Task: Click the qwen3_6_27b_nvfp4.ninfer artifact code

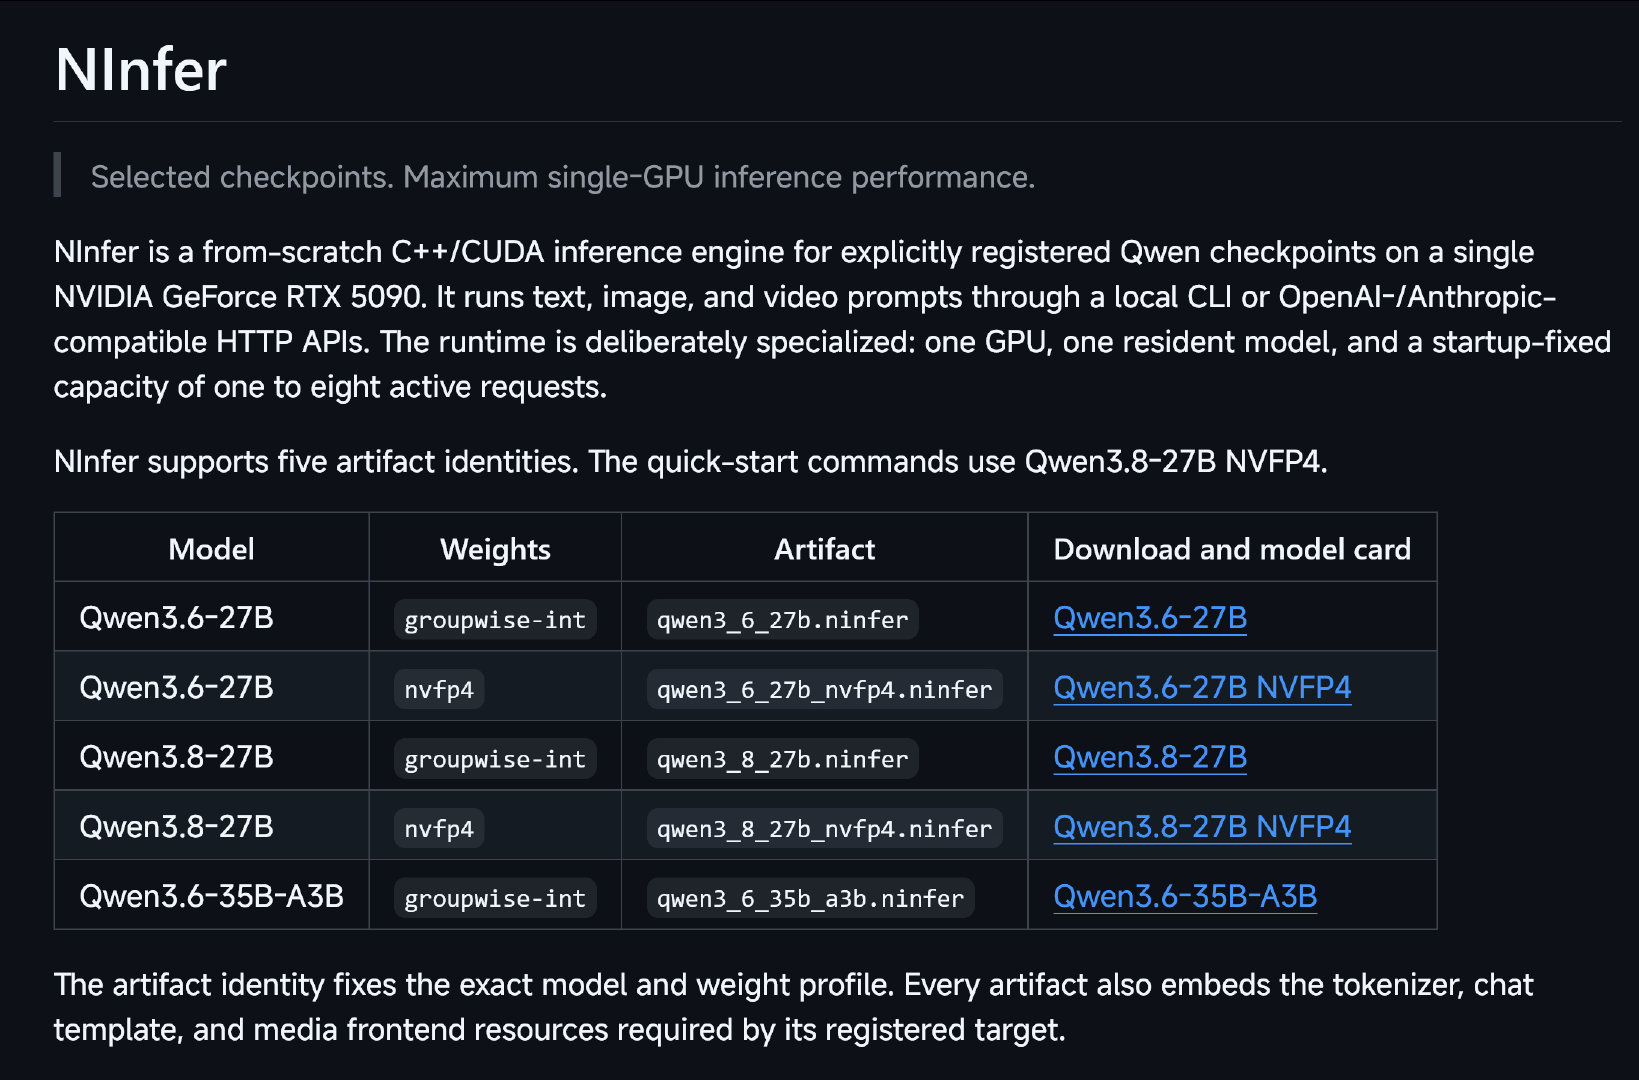Action: pos(824,689)
